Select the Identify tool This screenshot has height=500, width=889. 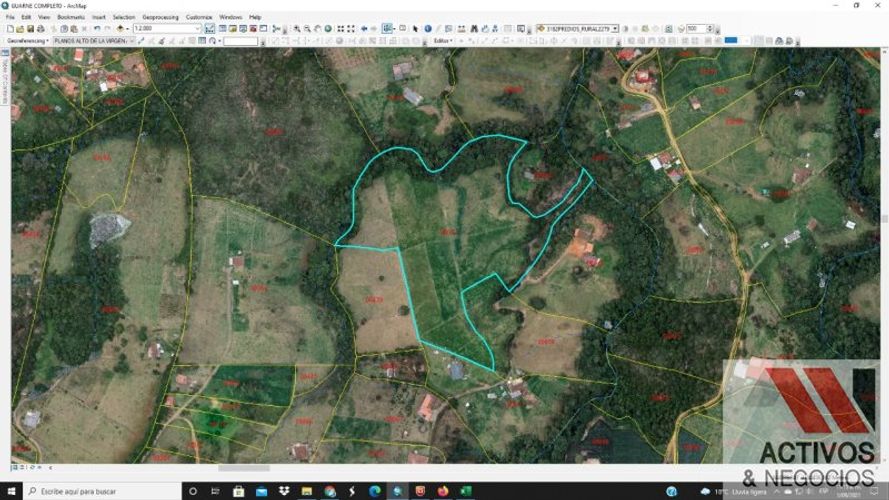[427, 28]
